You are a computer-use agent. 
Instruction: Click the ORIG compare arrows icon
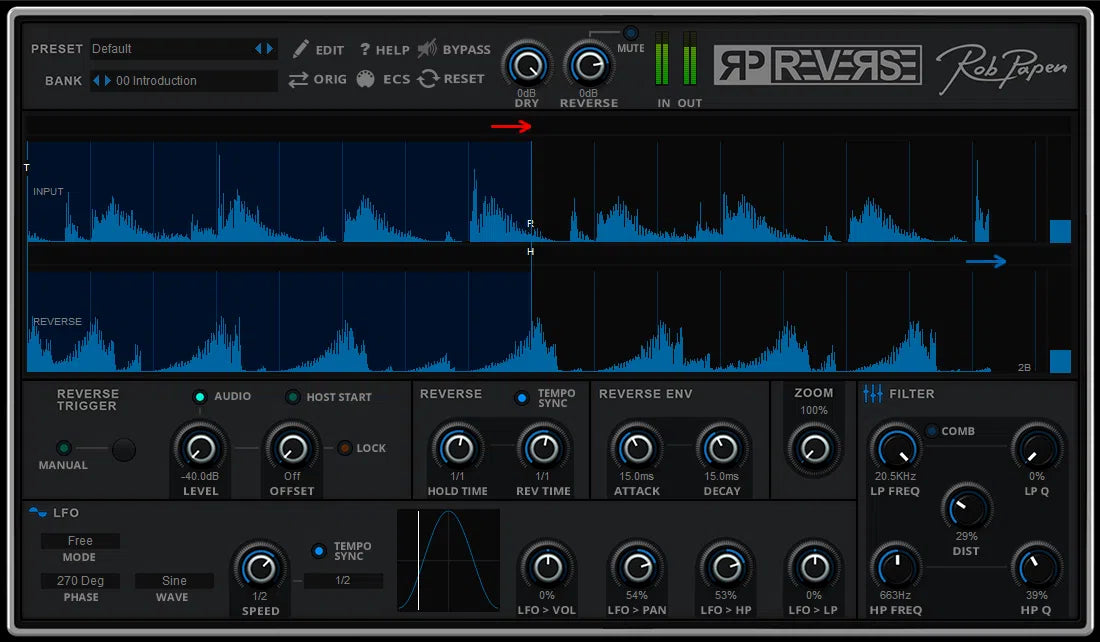click(x=299, y=79)
